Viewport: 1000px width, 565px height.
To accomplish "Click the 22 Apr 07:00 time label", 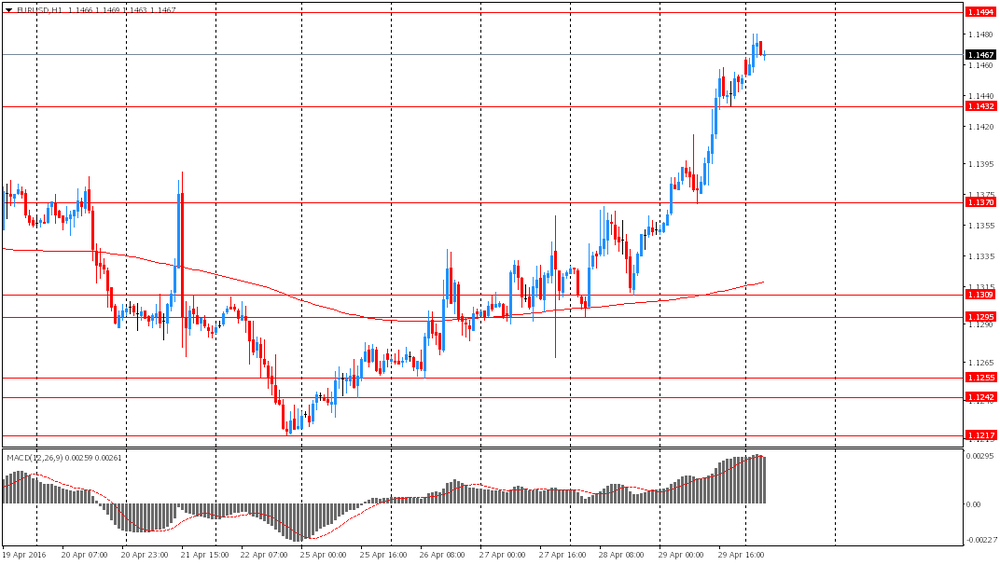I will 264,553.
